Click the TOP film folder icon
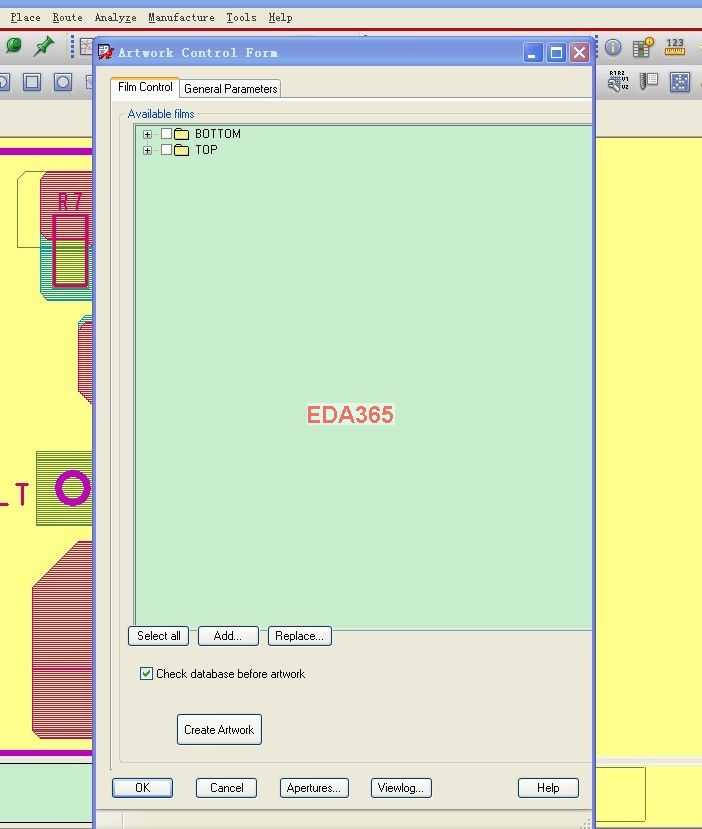Viewport: 702px width, 829px height. (x=181, y=150)
